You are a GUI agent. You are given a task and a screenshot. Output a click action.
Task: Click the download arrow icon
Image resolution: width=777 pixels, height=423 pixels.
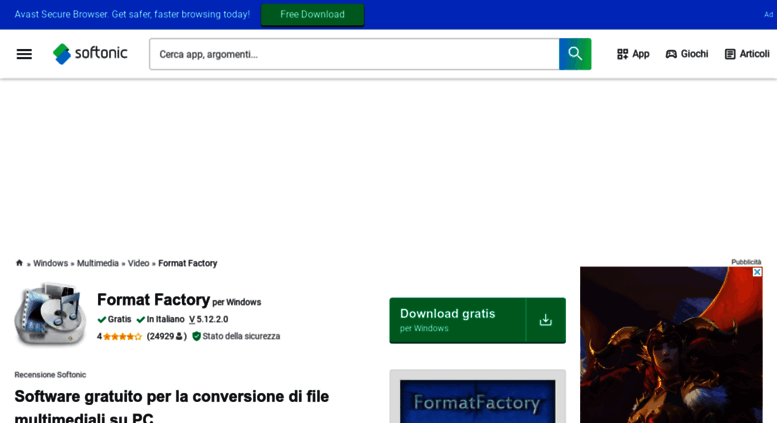[x=546, y=320]
